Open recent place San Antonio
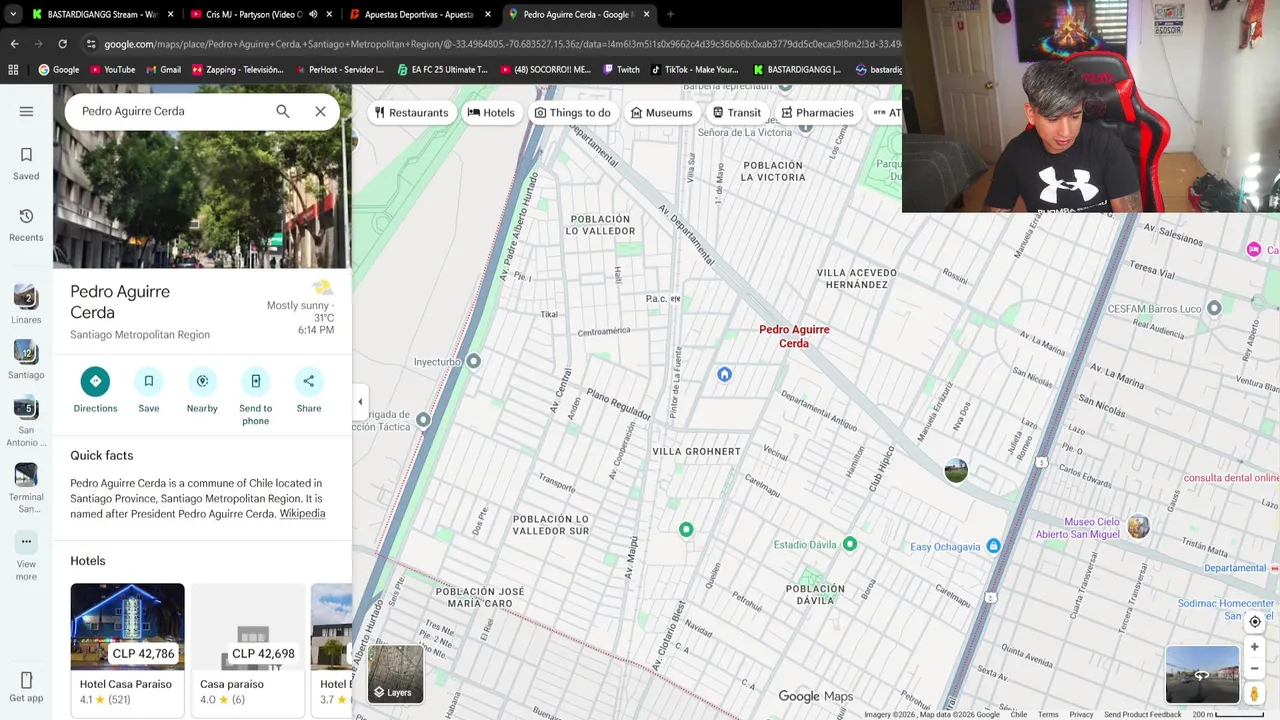This screenshot has height=720, width=1280. 26,421
